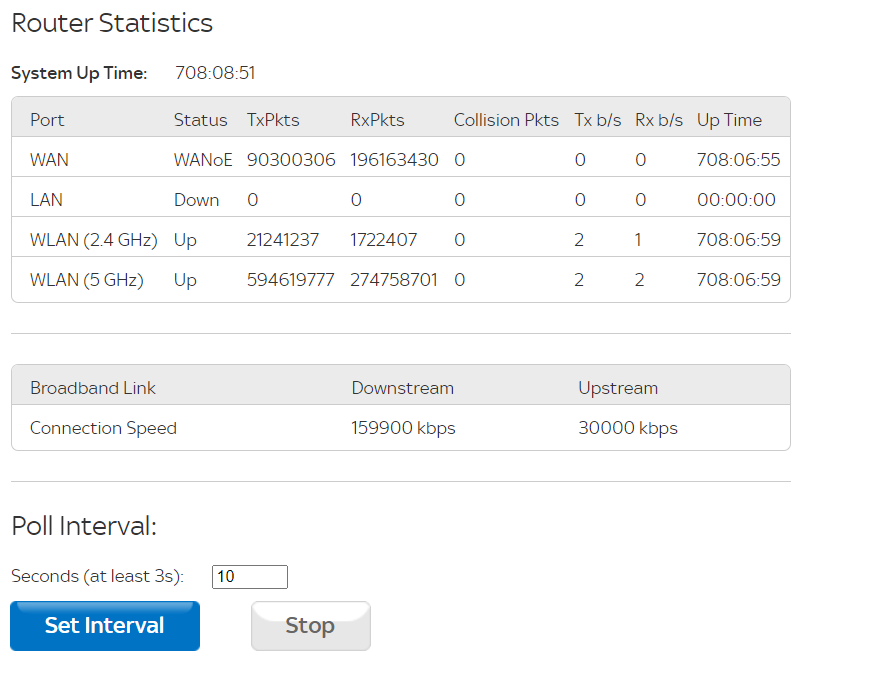This screenshot has height=675, width=880.
Task: Focus the poll interval seconds input field
Action: pyautogui.click(x=250, y=576)
